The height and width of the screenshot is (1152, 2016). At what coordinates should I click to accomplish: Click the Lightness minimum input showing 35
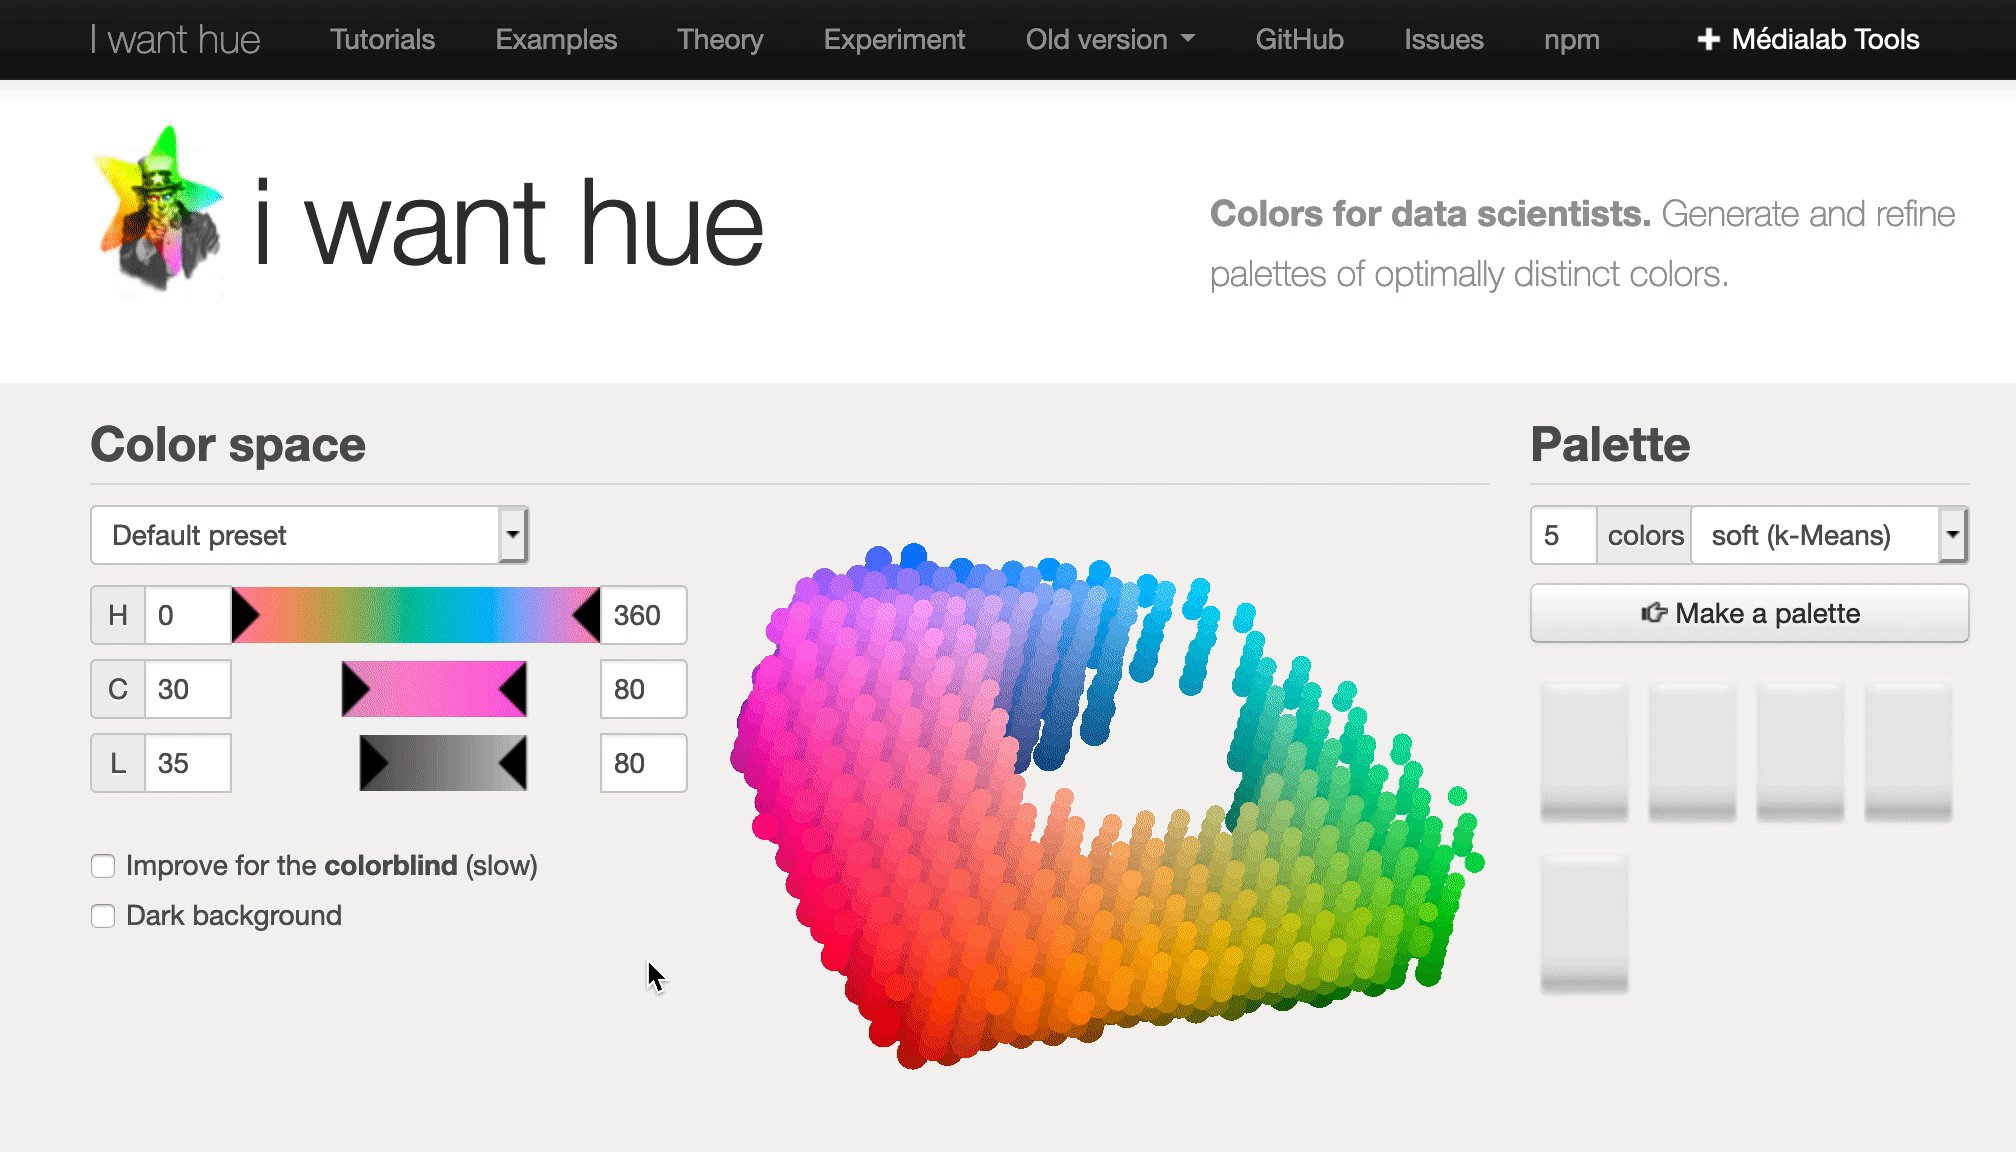pos(188,763)
